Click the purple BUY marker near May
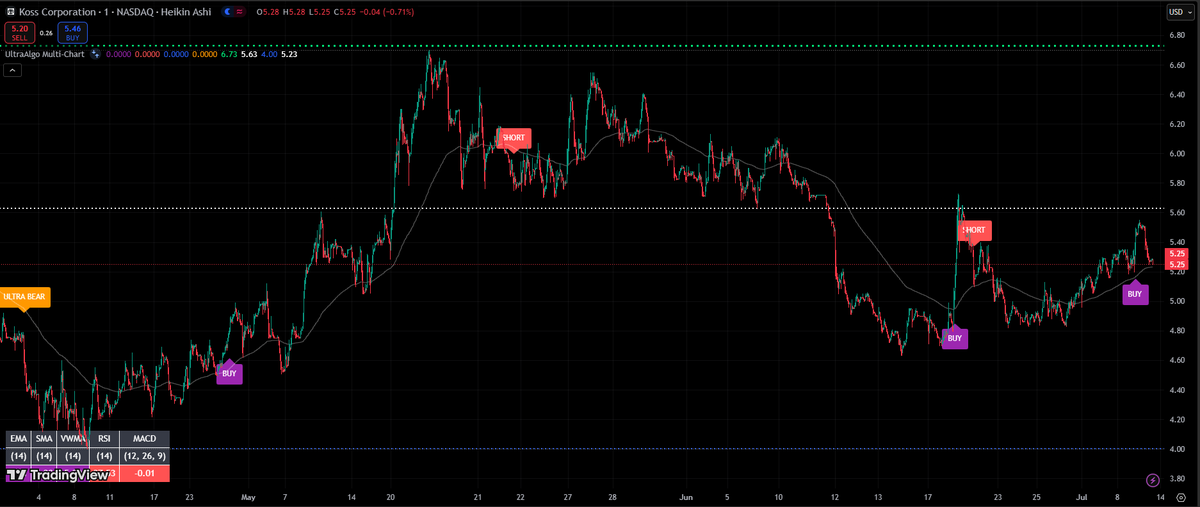Viewport: 1200px width, 507px height. point(230,373)
